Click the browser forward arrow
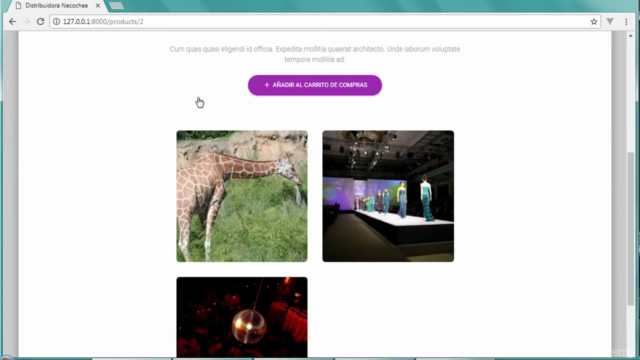 27,22
